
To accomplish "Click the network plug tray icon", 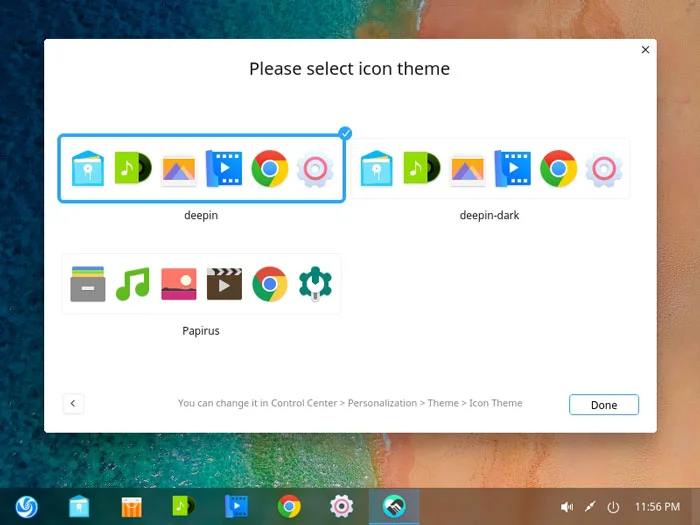I will coord(590,507).
